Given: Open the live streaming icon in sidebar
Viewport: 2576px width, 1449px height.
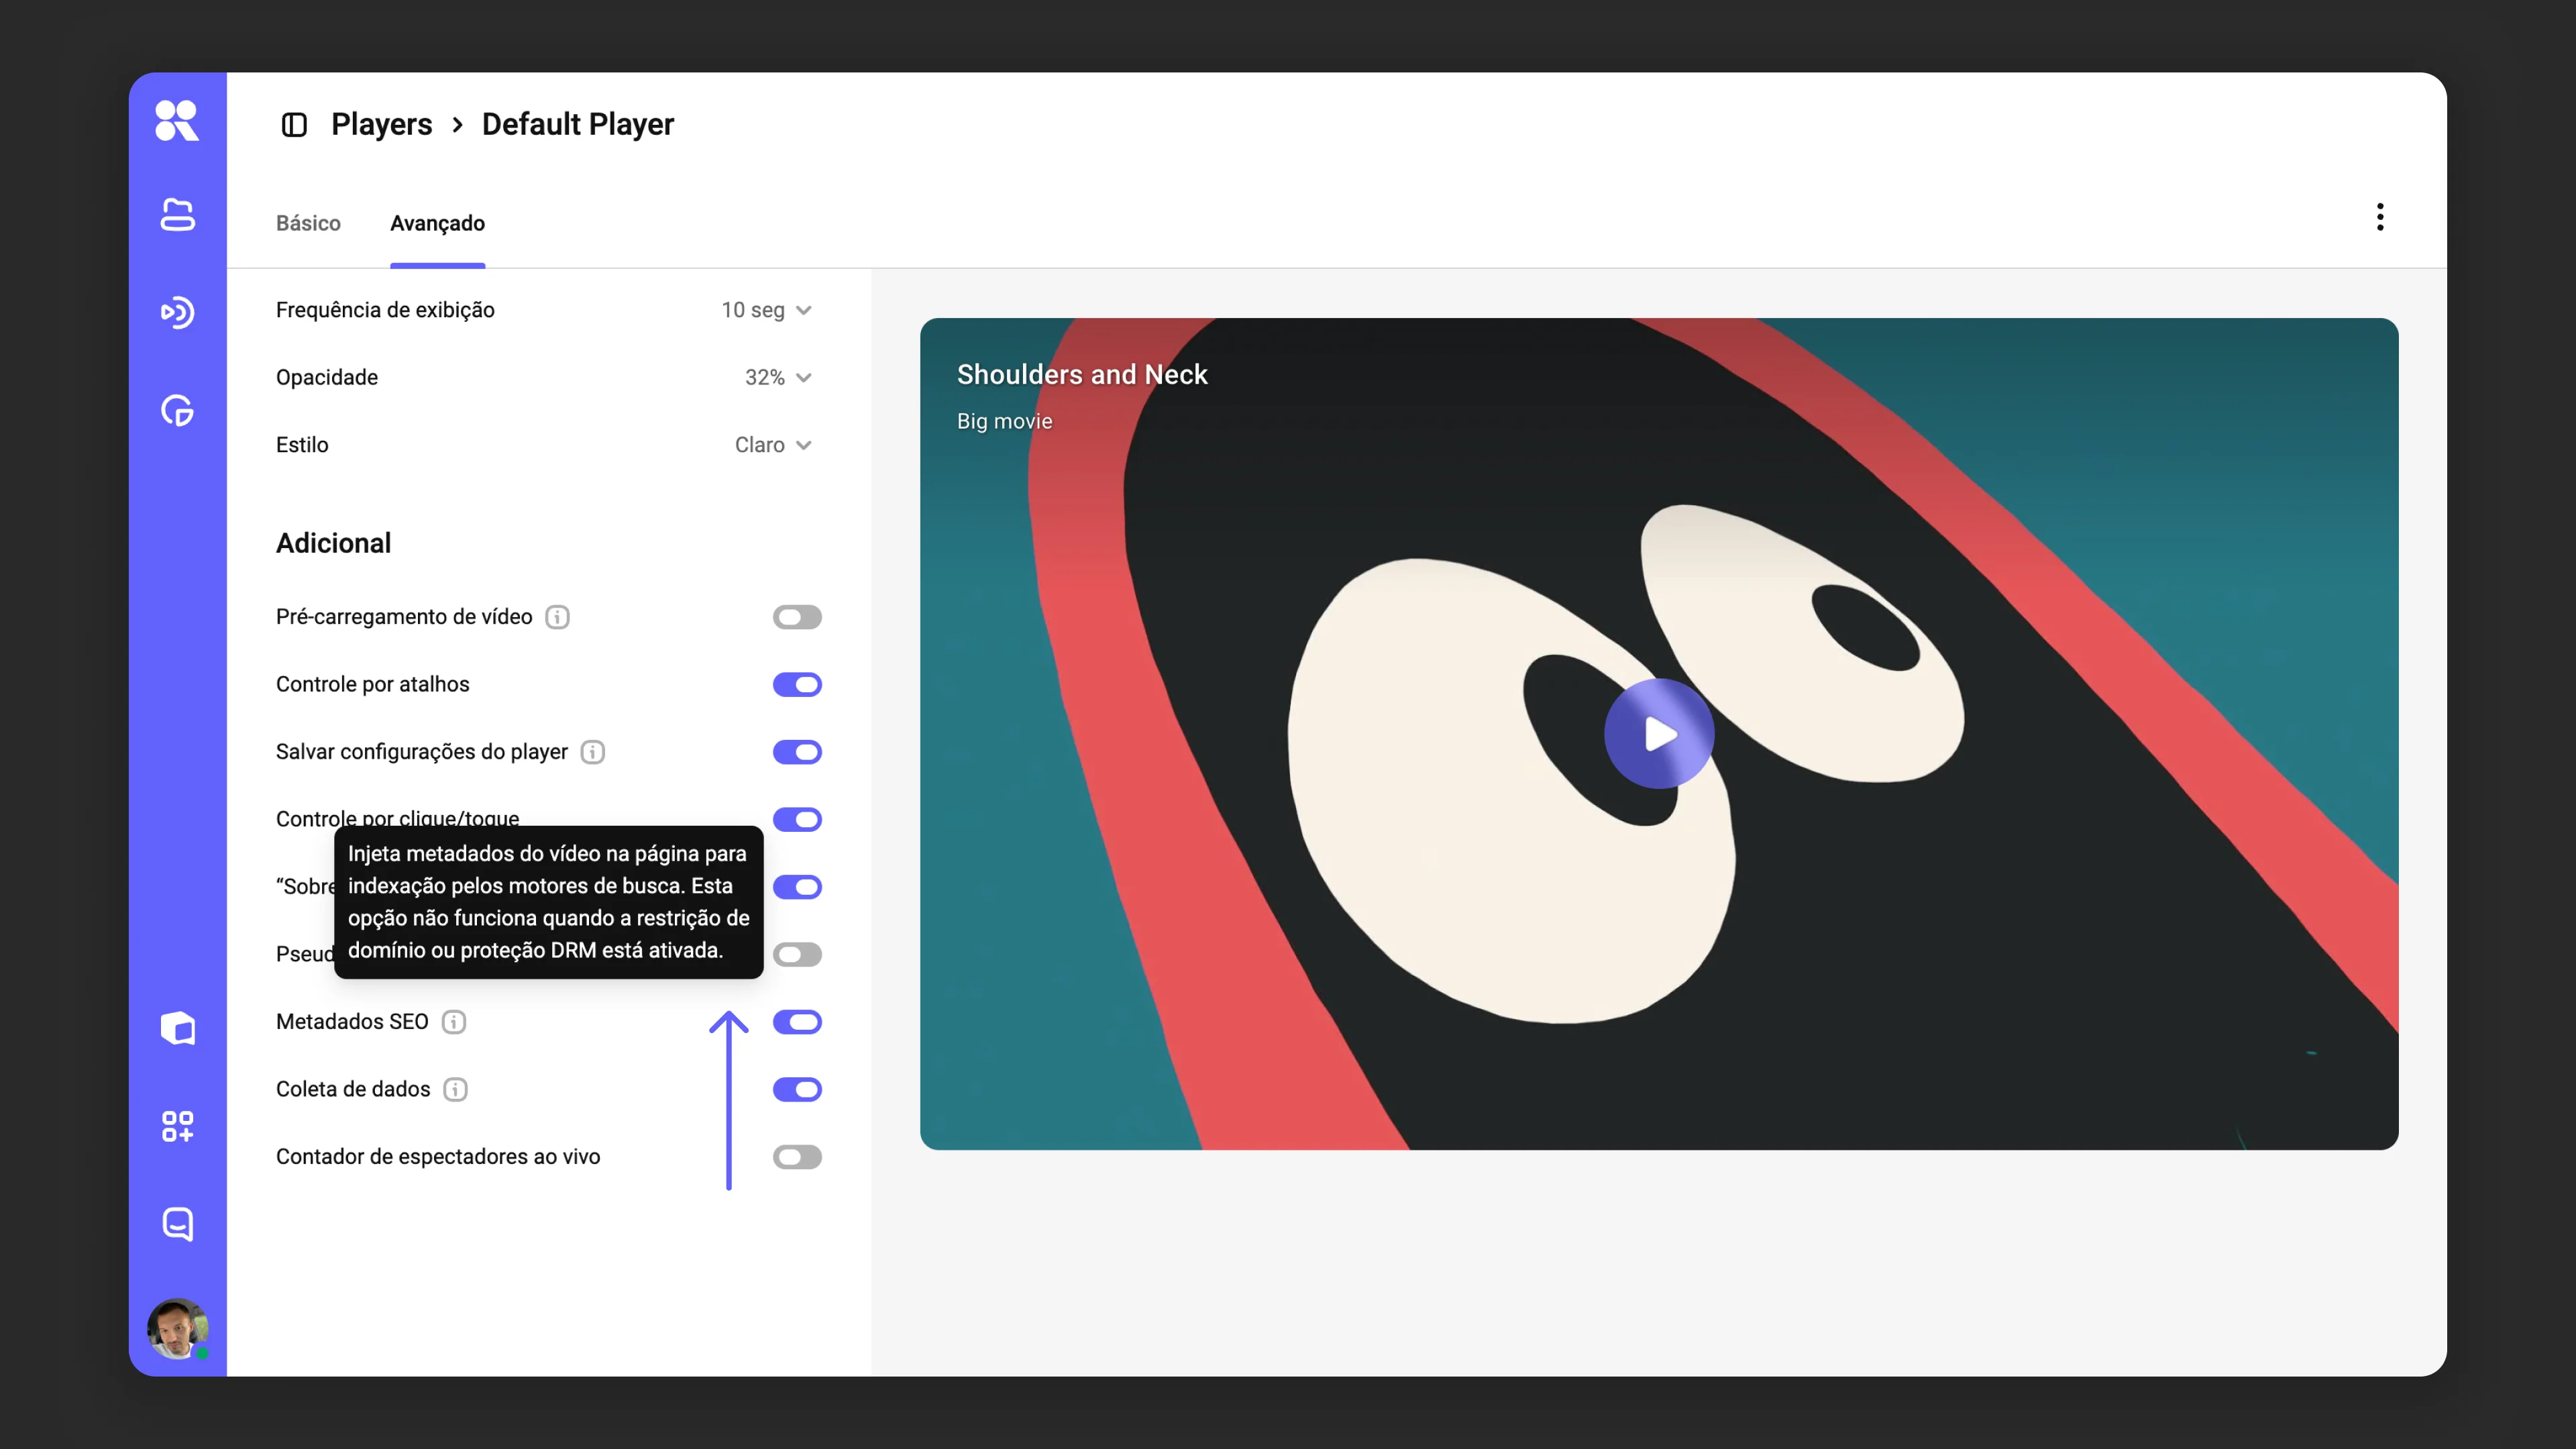Looking at the screenshot, I should click(x=177, y=312).
